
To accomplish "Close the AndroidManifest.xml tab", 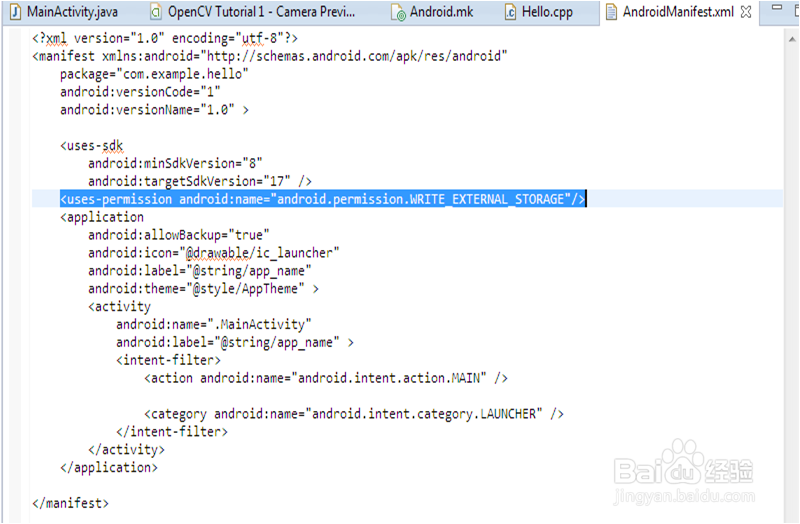I will [746, 12].
